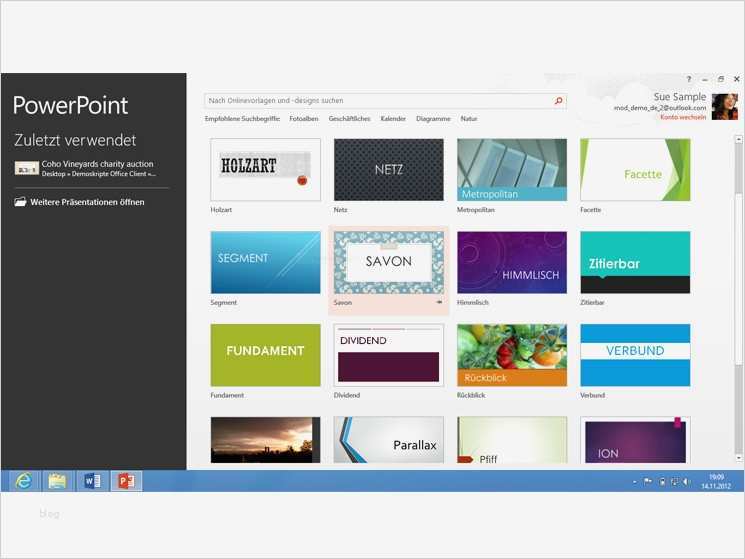The image size is (745, 559).
Task: Pin the Savon template
Action: tap(439, 302)
